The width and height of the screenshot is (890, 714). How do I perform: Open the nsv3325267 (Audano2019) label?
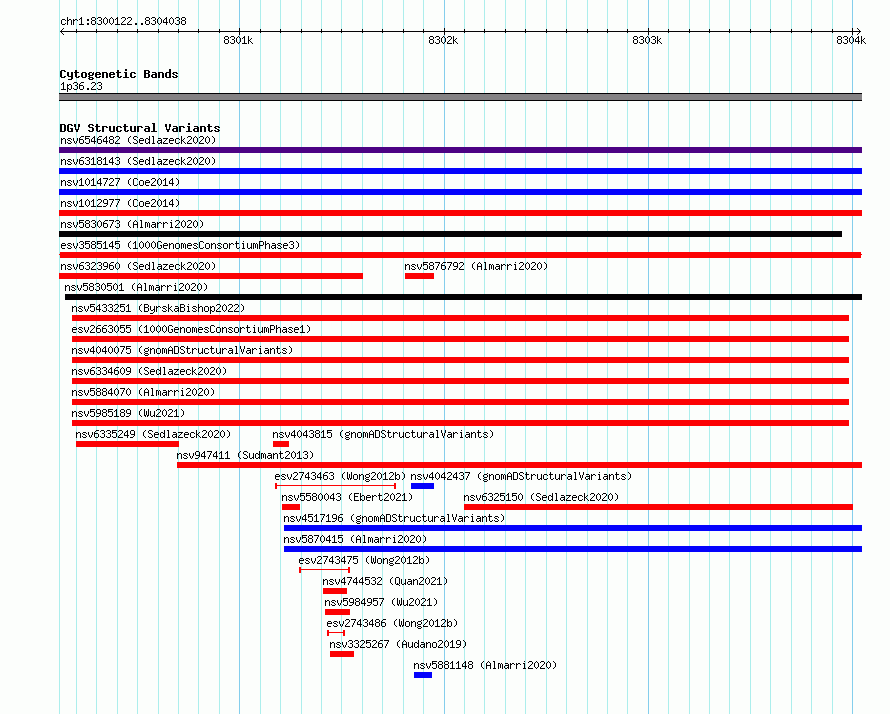398,644
